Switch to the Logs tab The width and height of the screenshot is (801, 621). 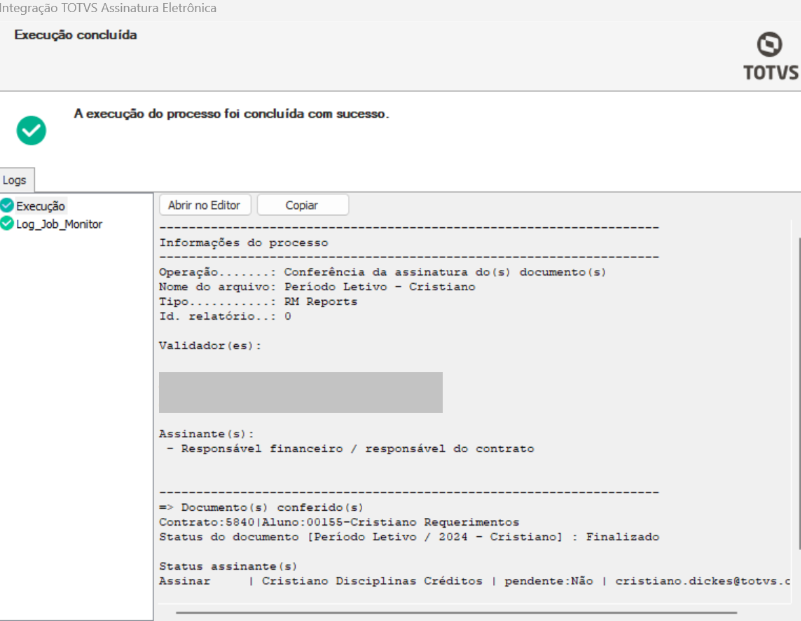coord(16,180)
